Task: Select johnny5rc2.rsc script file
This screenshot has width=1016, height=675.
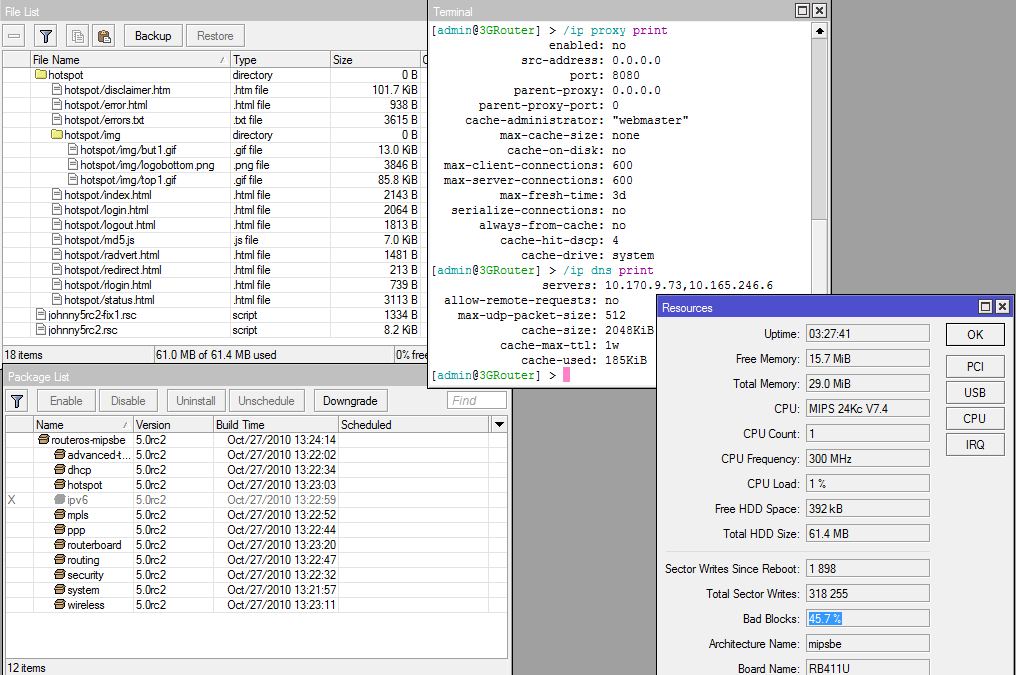Action: point(83,330)
